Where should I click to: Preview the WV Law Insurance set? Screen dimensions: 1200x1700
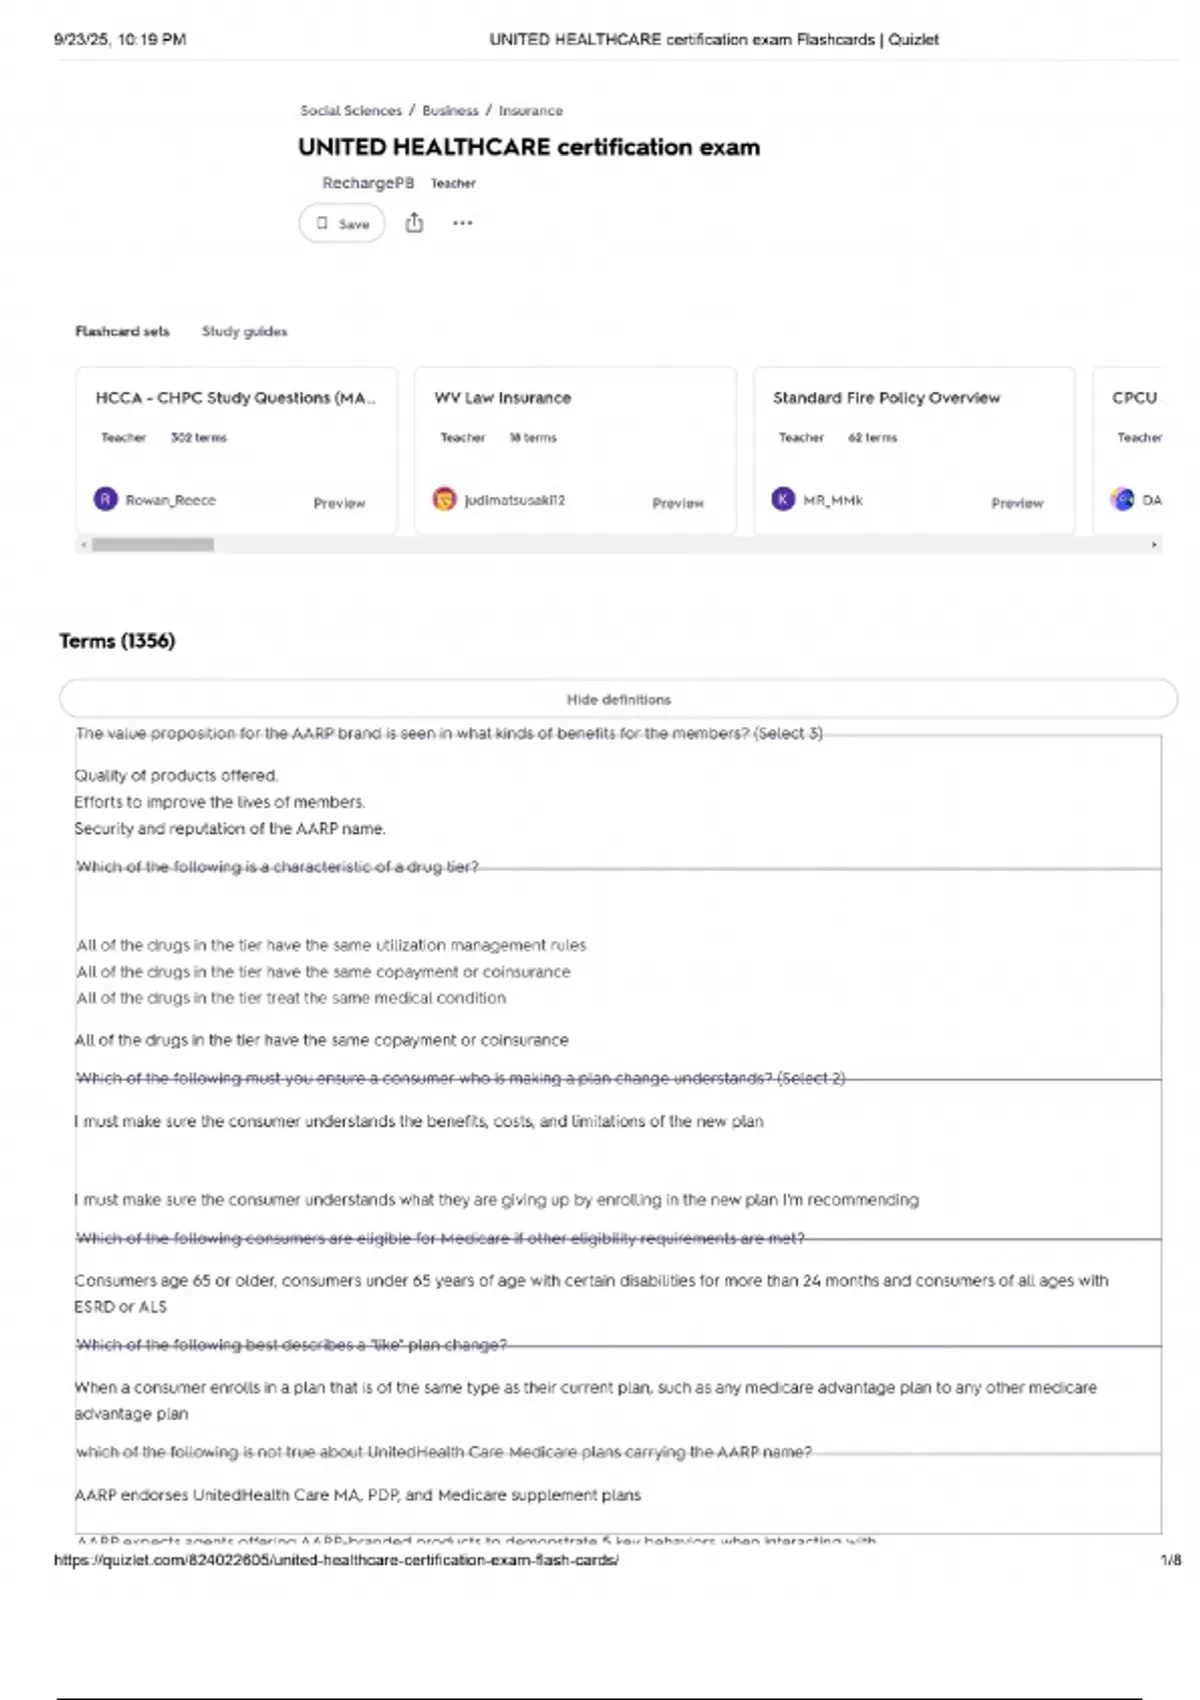[x=678, y=503]
